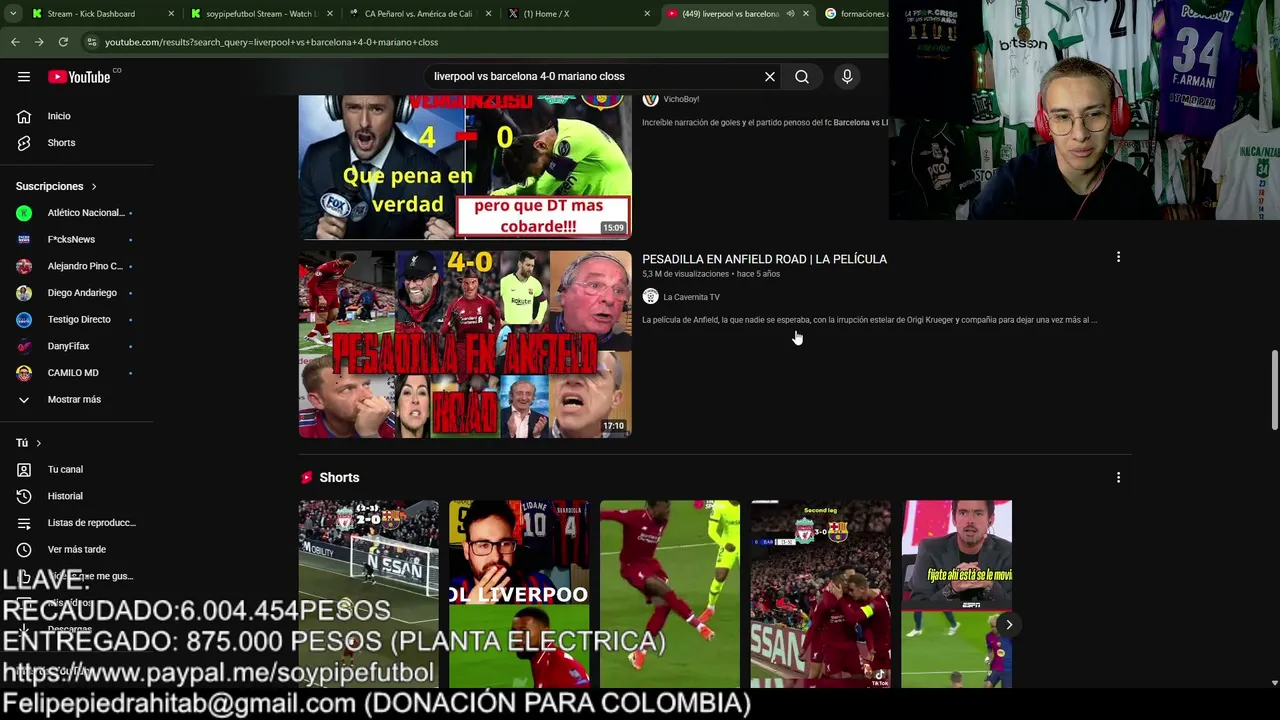Open the browser tab search dropdown
Screen dimensions: 1280x720
pyautogui.click(x=13, y=14)
